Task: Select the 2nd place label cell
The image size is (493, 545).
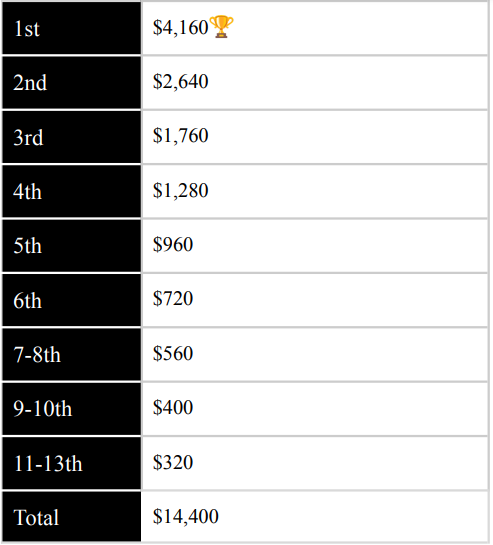Action: pos(72,83)
